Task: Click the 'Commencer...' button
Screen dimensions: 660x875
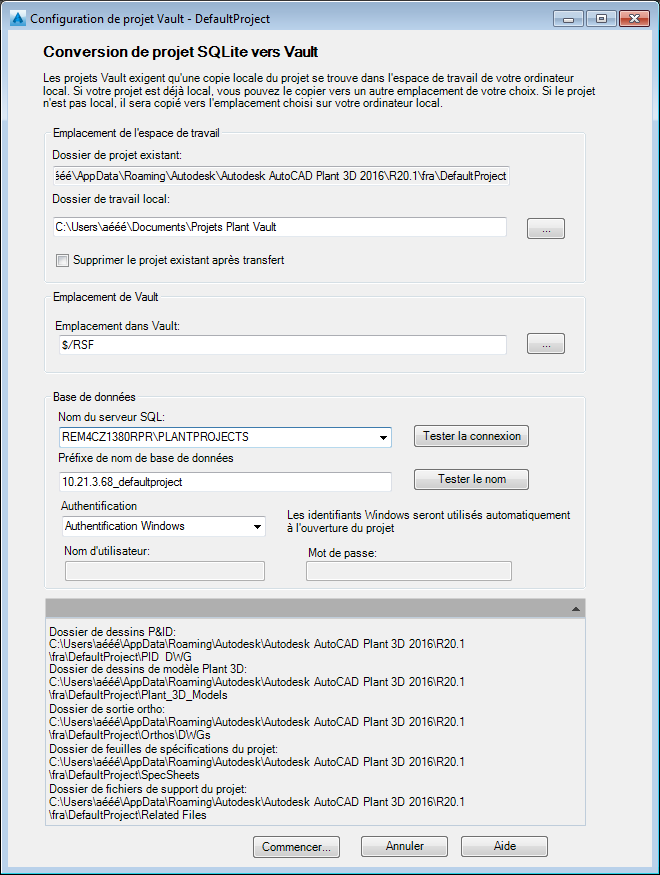Action: [x=296, y=847]
